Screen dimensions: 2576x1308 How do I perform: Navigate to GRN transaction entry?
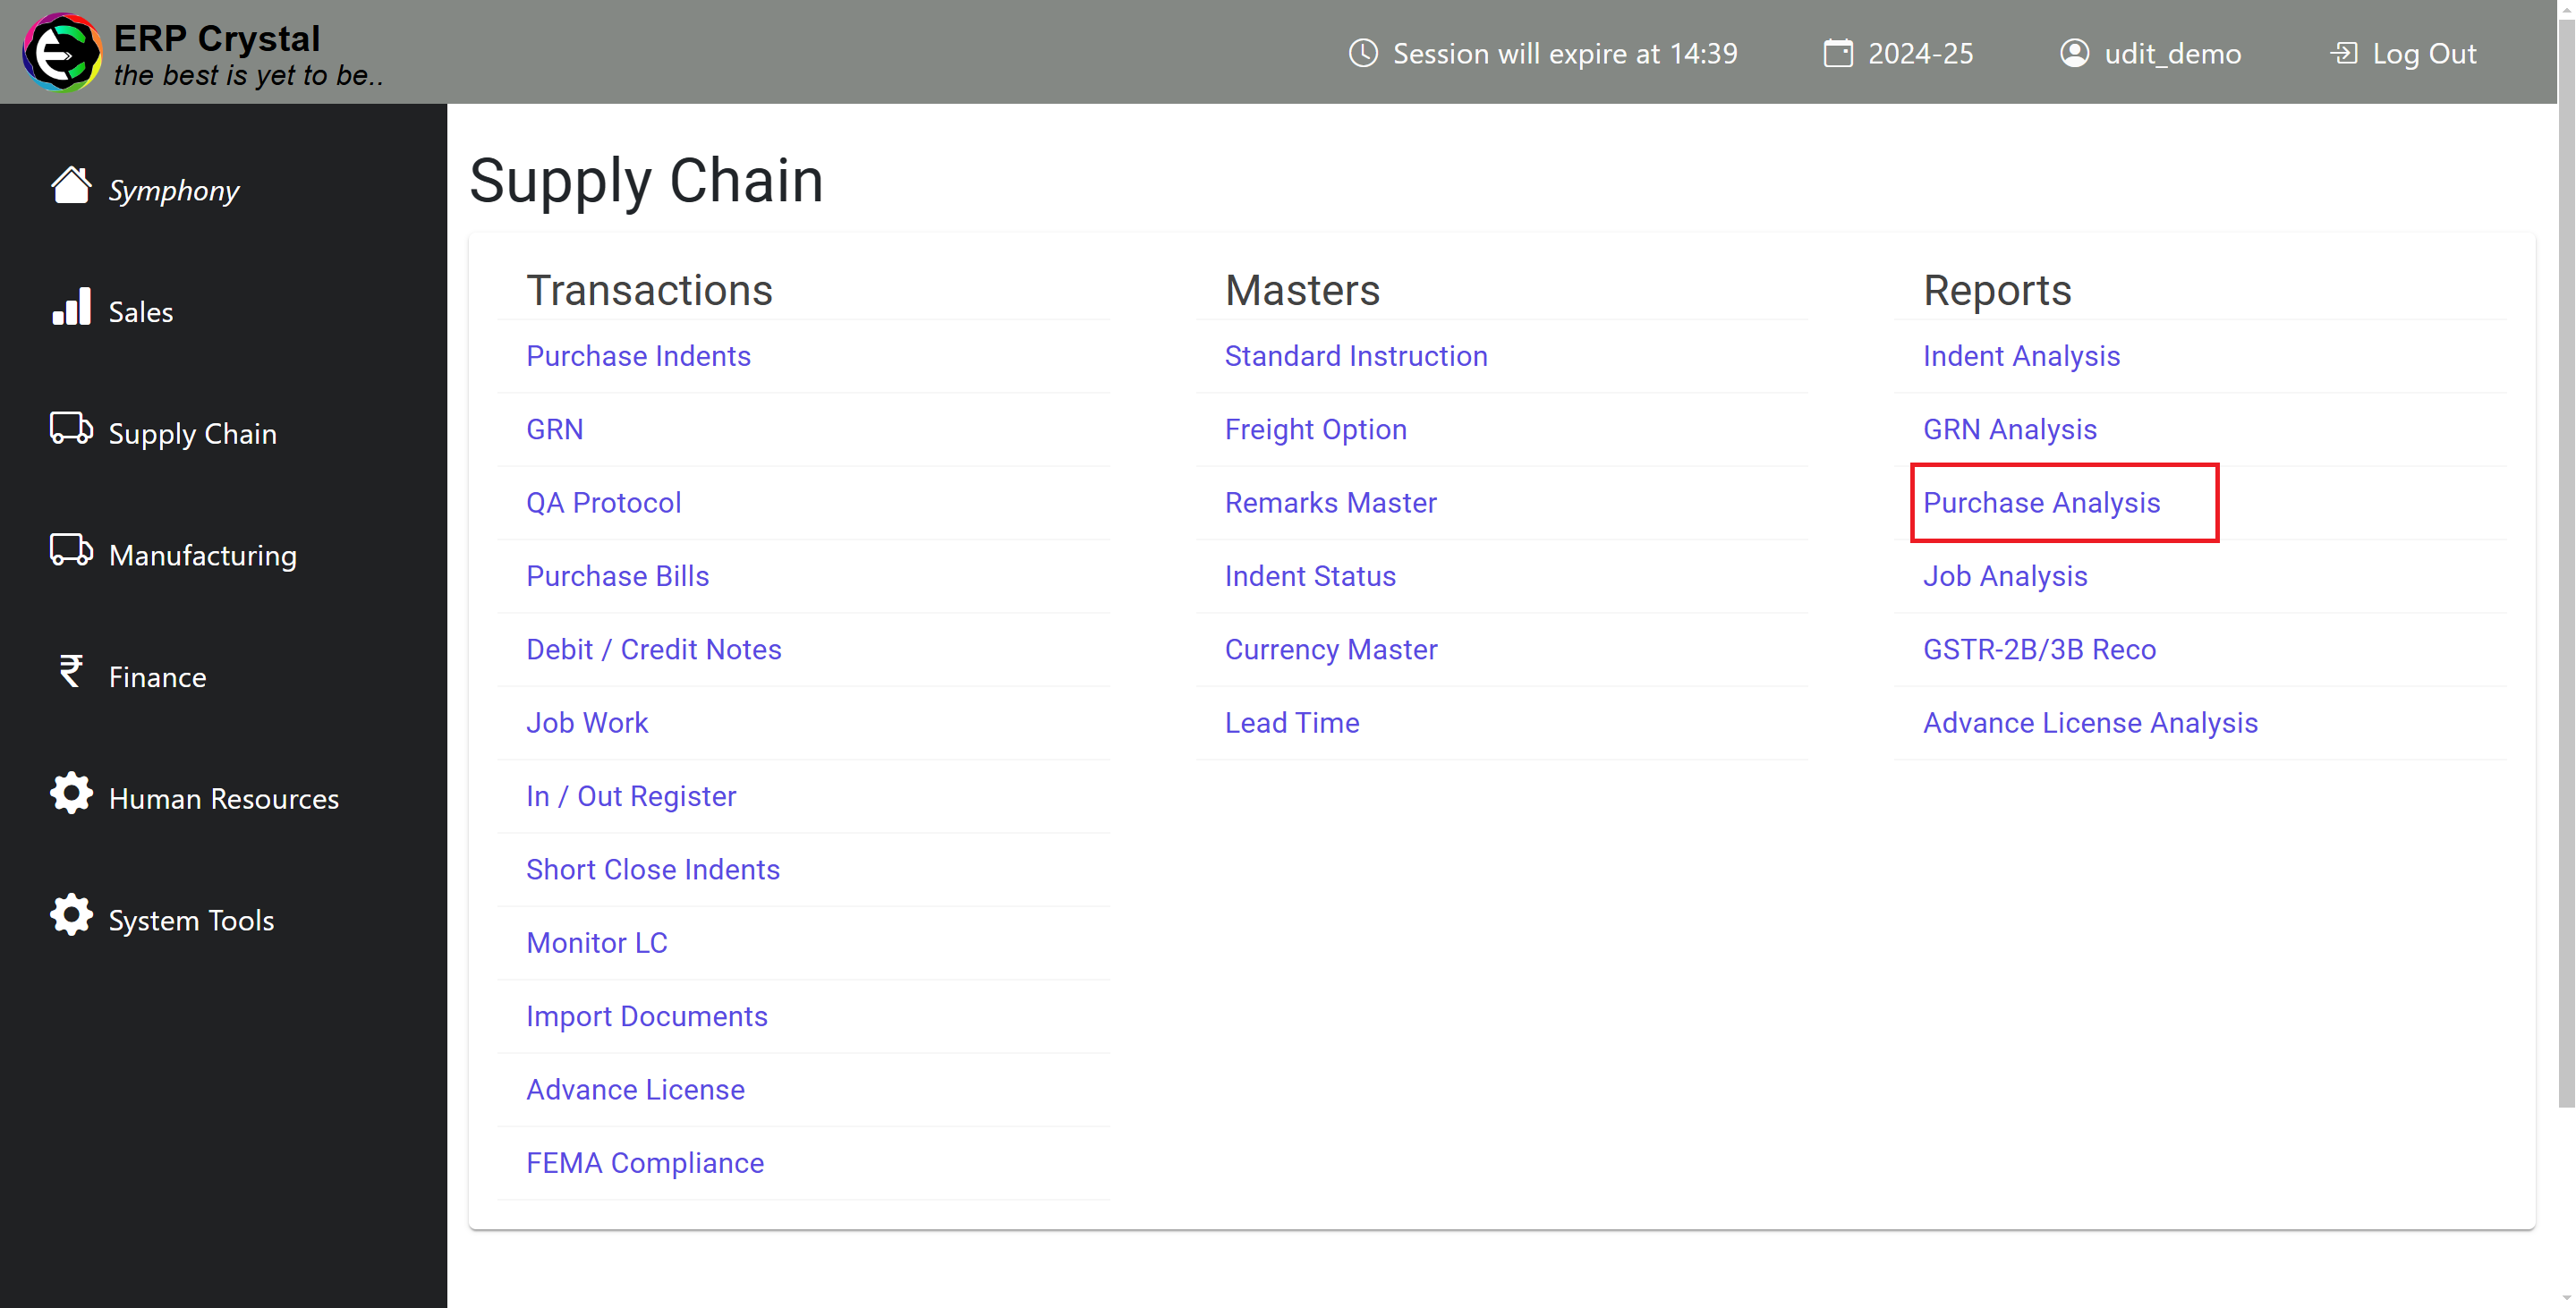[x=556, y=429]
